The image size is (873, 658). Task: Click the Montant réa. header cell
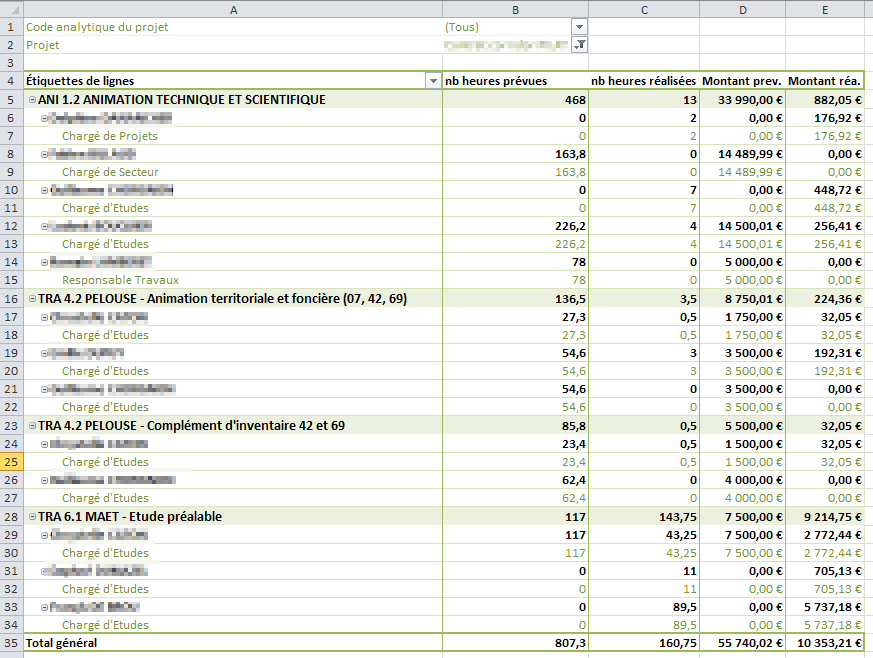(x=825, y=81)
